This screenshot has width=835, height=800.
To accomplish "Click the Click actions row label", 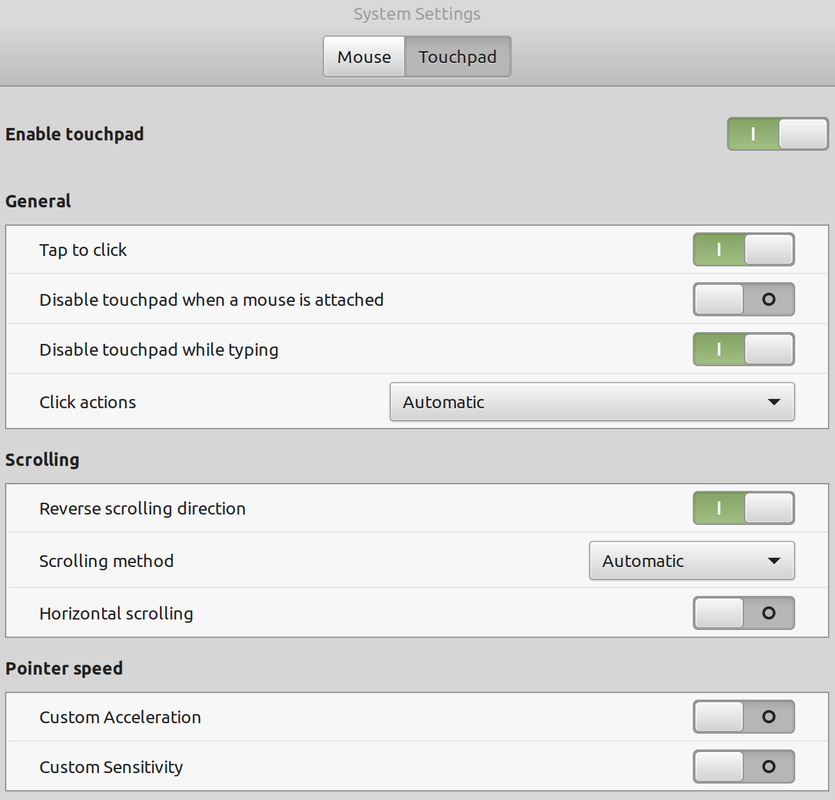I will click(87, 402).
